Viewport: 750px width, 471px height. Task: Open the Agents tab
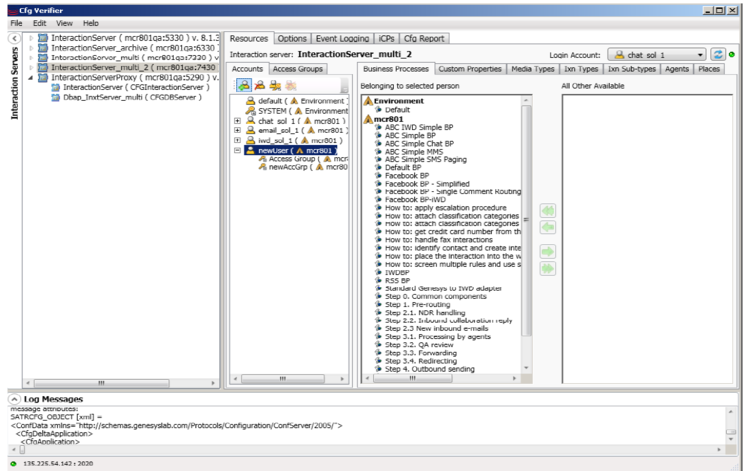point(677,69)
